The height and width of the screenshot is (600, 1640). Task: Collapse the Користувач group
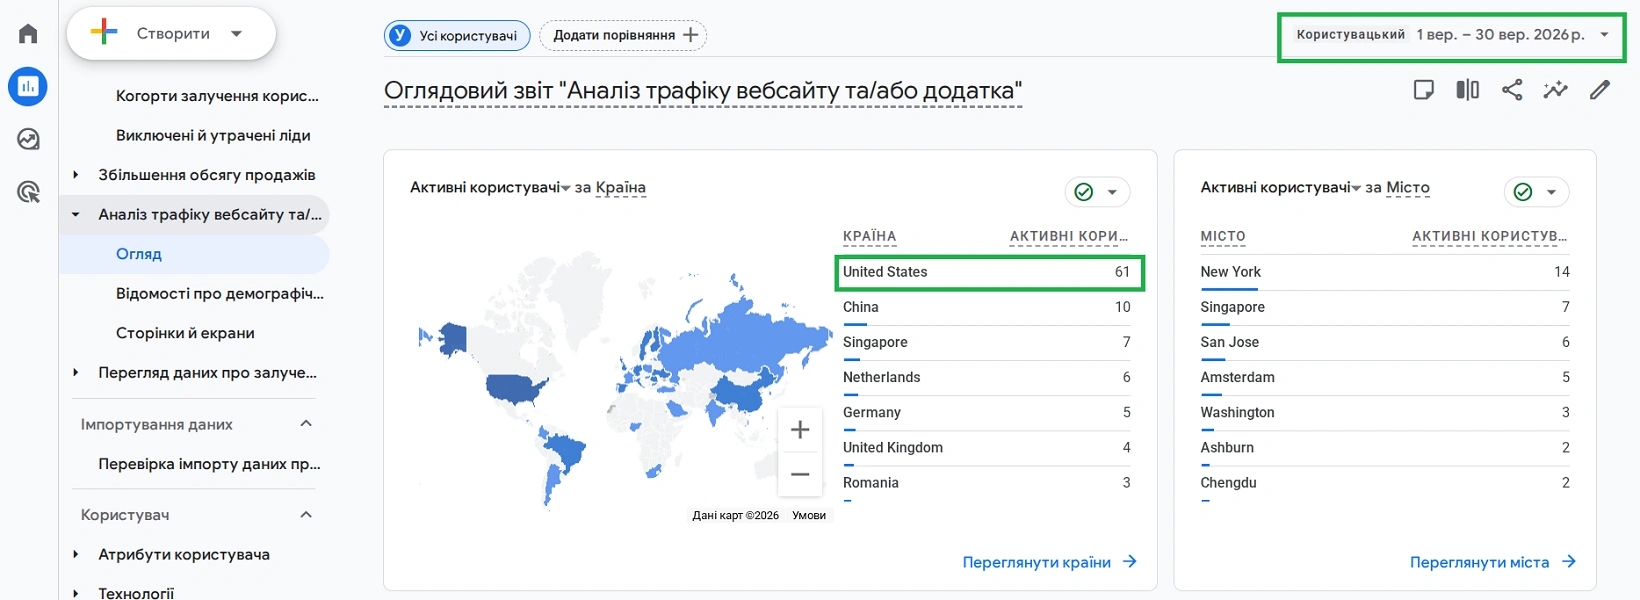[306, 515]
